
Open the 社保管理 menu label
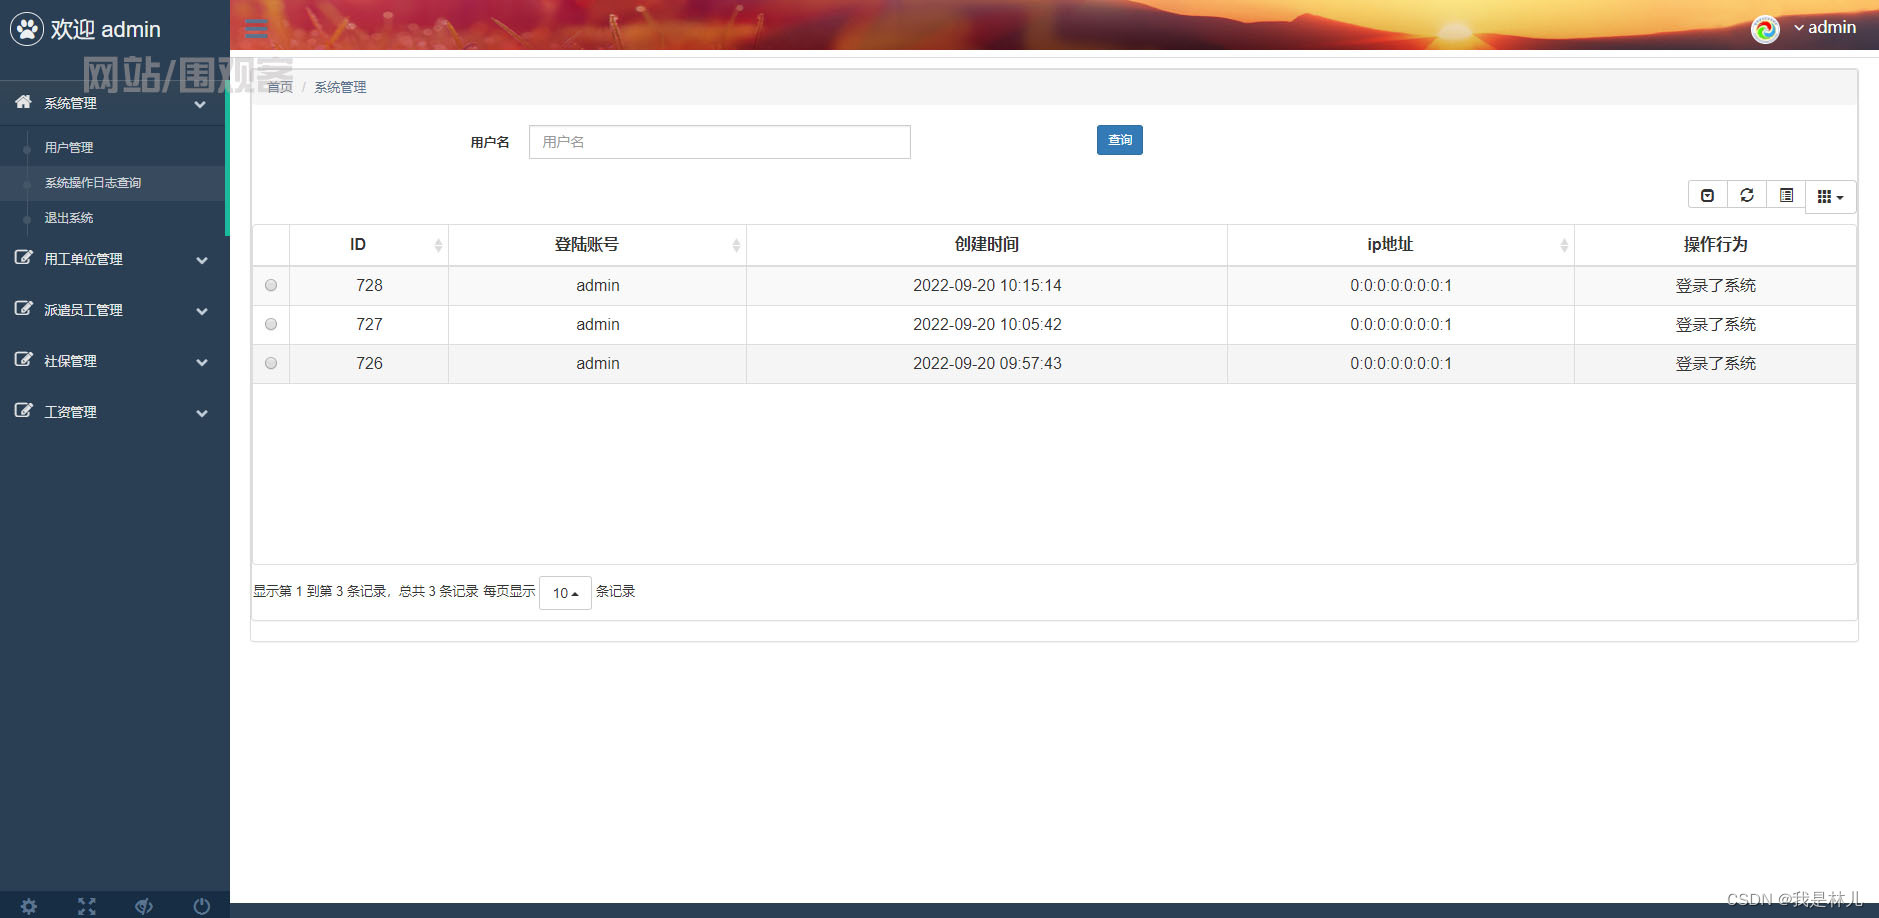click(x=70, y=361)
